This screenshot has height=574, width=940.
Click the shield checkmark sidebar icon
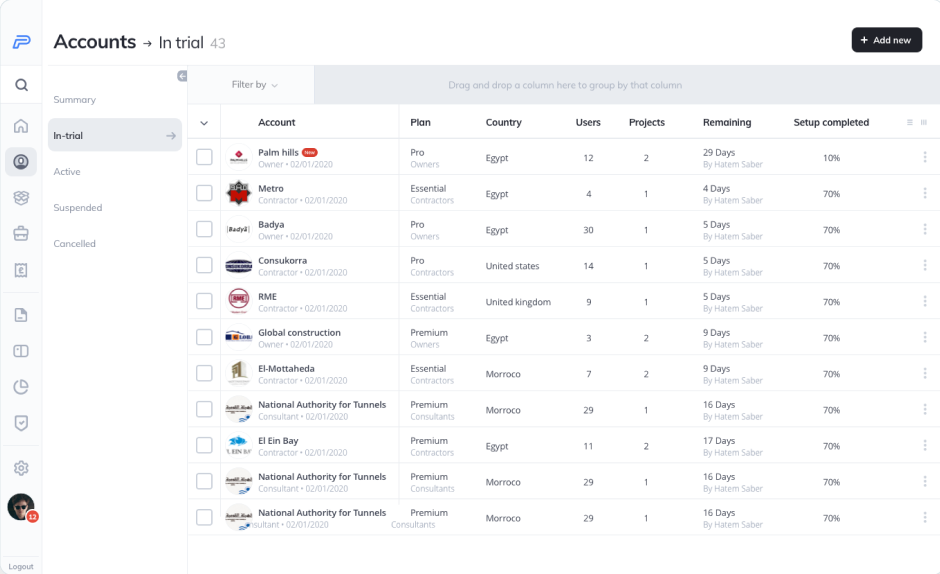pos(21,423)
